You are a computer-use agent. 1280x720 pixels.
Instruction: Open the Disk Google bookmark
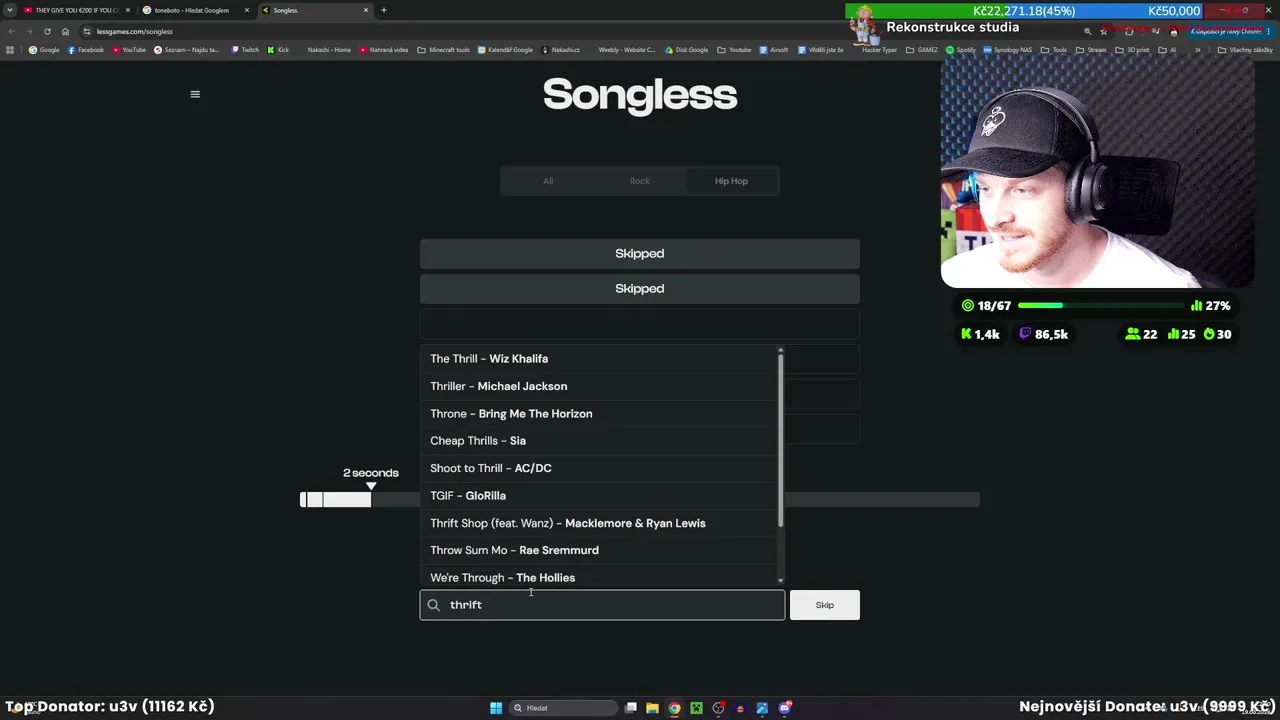tap(686, 50)
